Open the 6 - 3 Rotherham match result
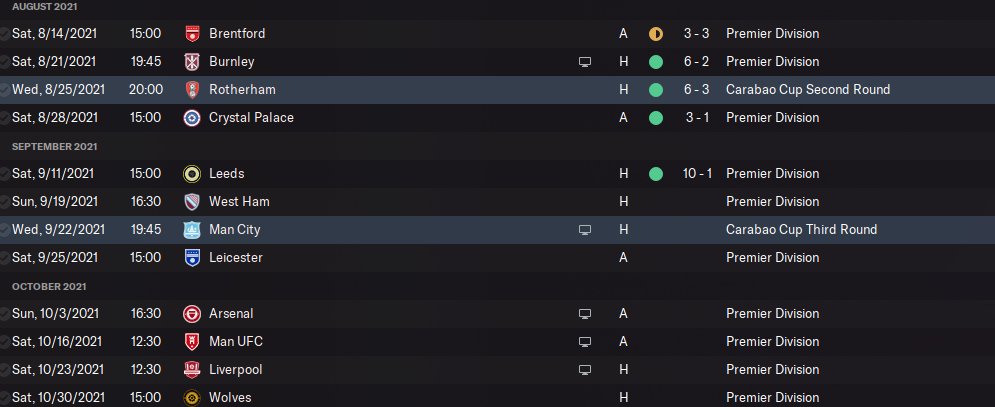The width and height of the screenshot is (995, 407). pos(697,90)
